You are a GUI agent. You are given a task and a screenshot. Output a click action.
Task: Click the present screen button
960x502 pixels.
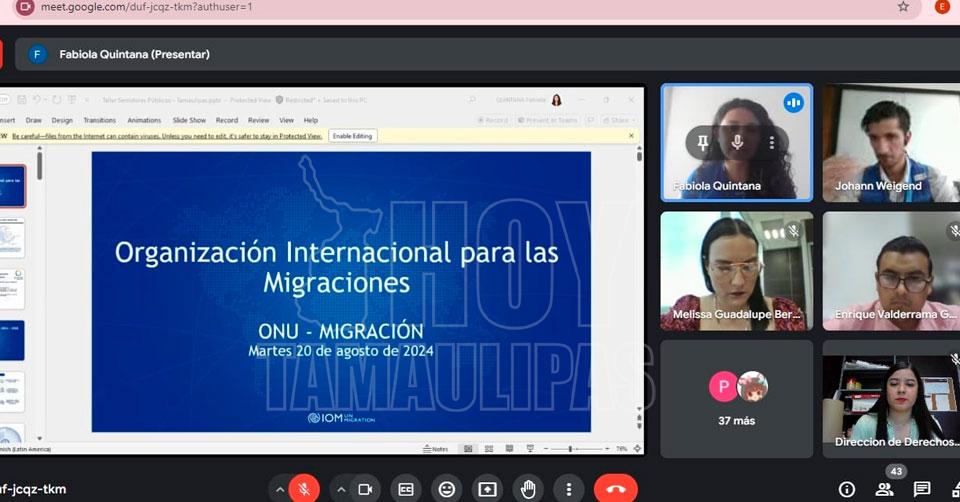(487, 489)
